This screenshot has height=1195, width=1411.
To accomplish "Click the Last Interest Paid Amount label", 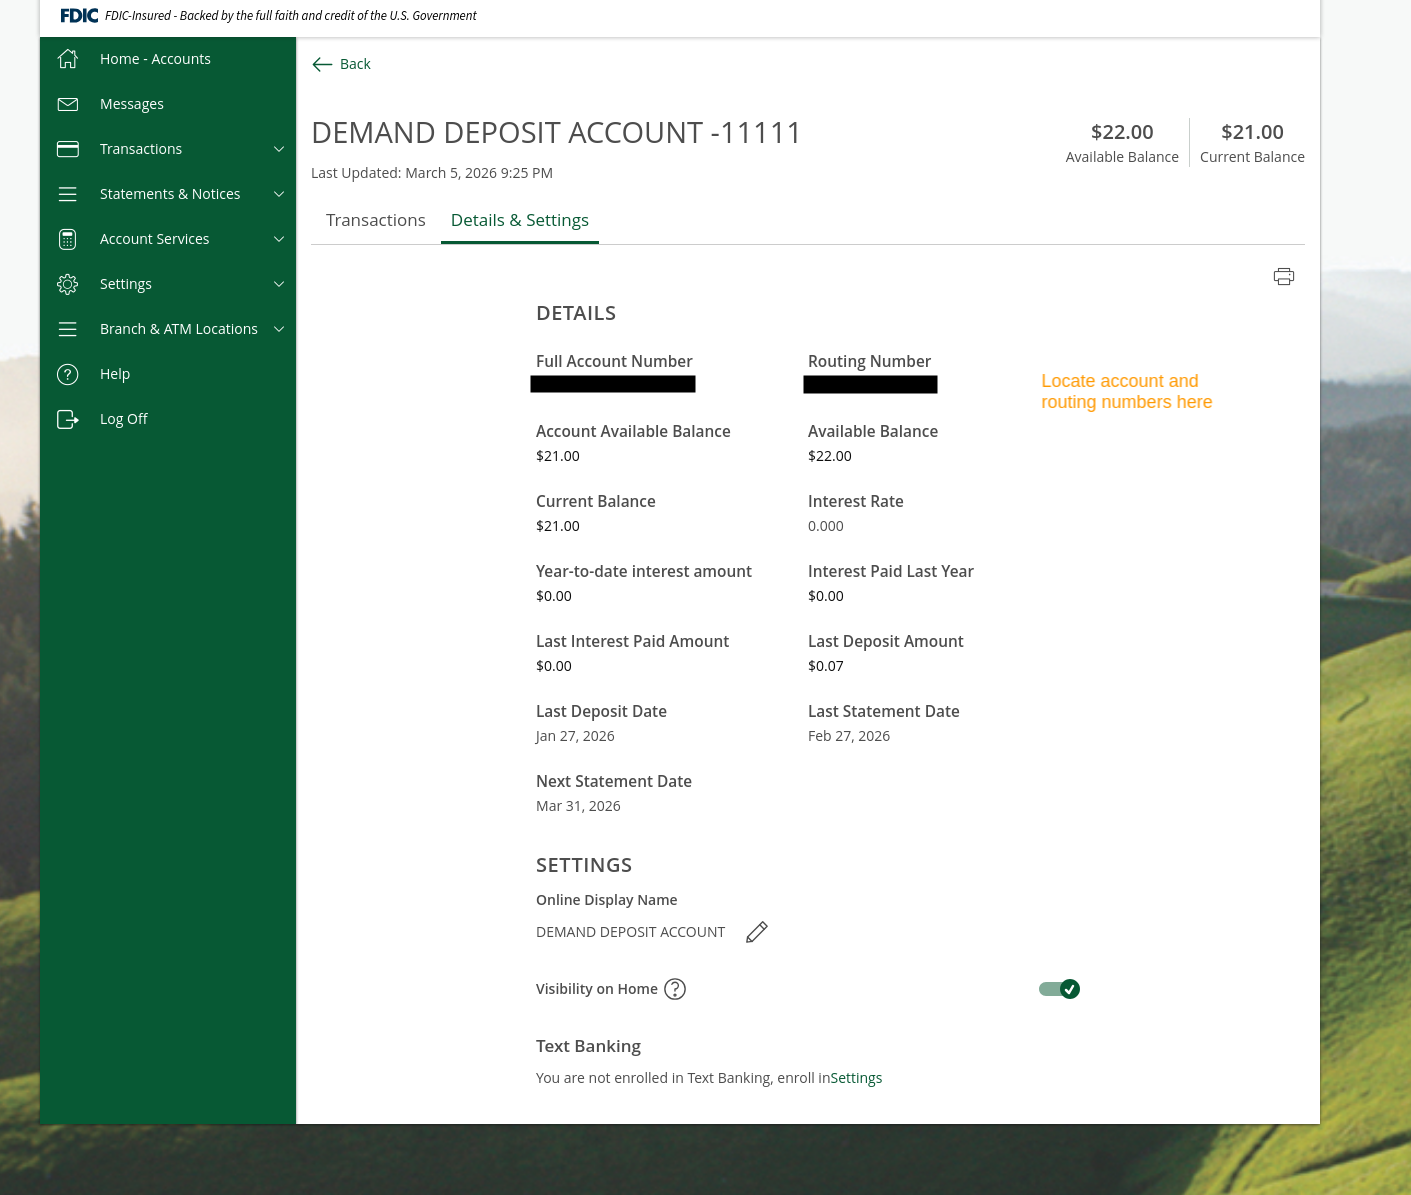I will 632,641.
